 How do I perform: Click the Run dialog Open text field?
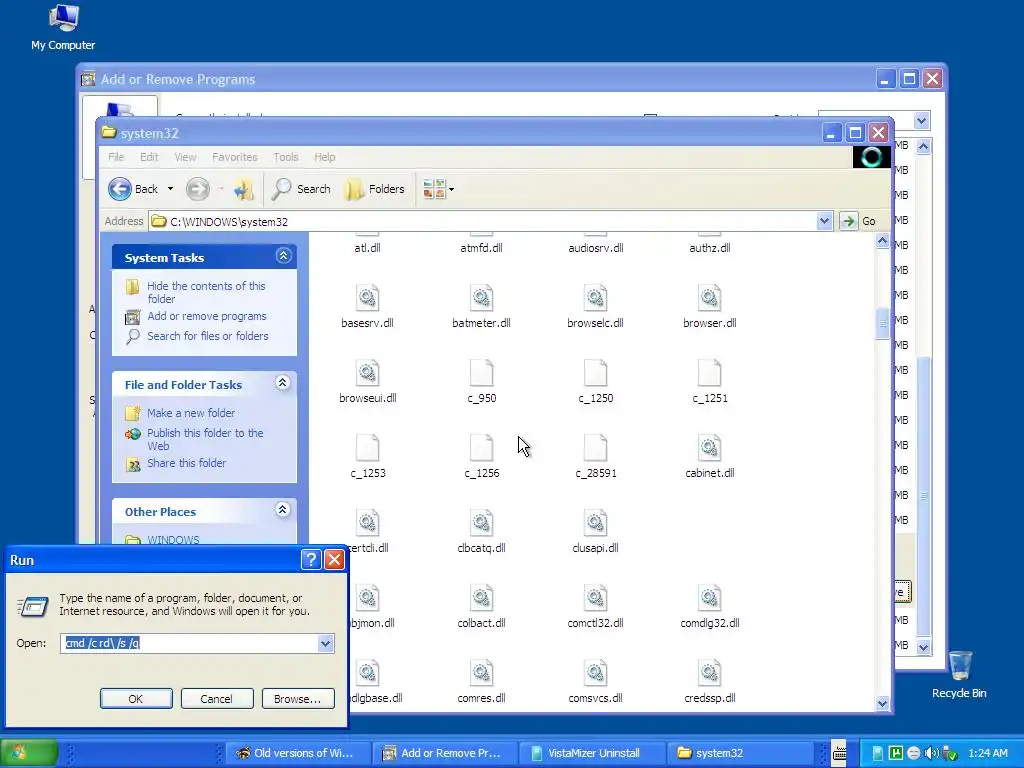189,643
